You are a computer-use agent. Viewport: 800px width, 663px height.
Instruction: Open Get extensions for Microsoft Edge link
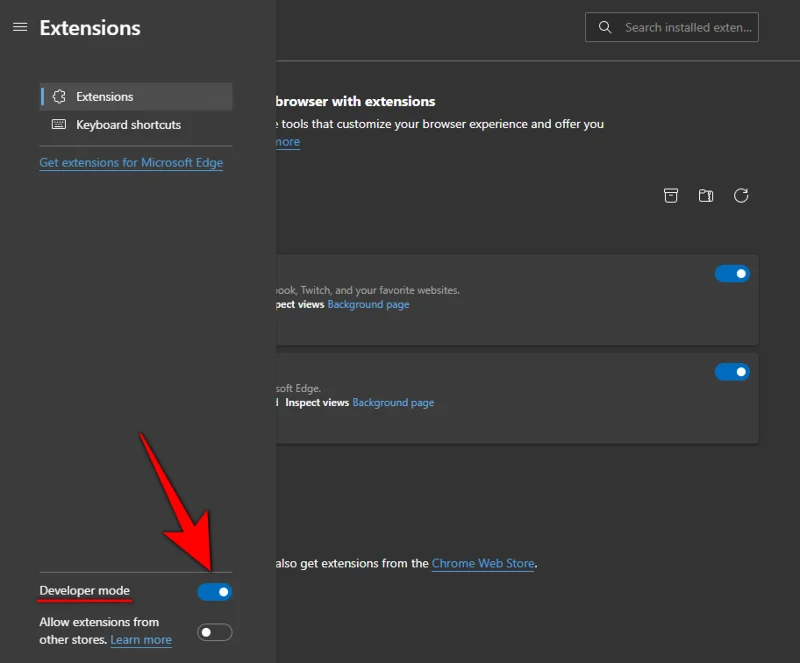pos(131,163)
